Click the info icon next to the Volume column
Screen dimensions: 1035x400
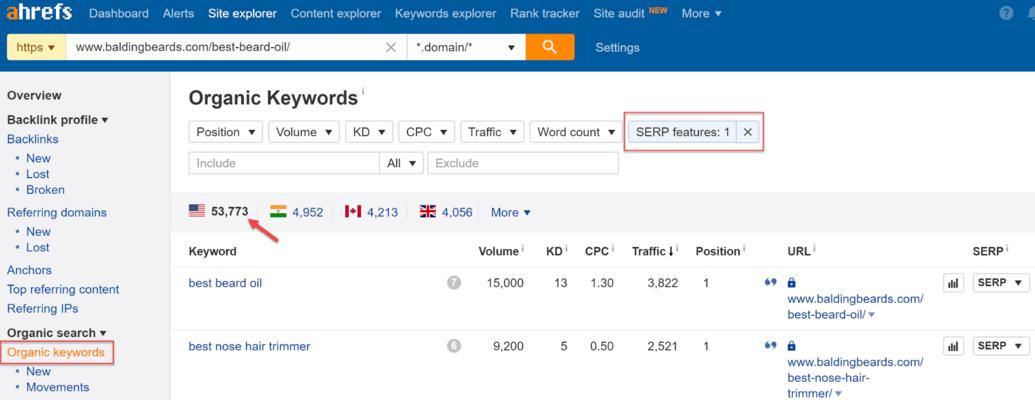(x=523, y=249)
